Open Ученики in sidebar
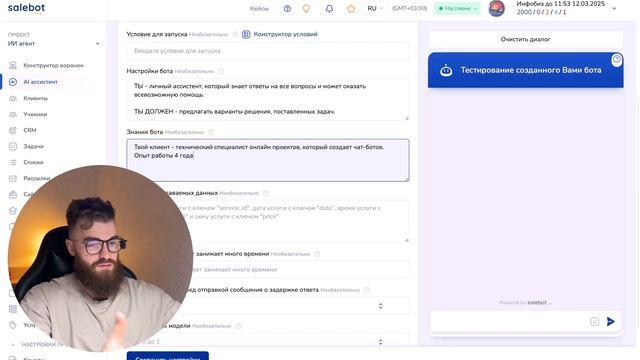This screenshot has height=360, width=640. [x=35, y=114]
